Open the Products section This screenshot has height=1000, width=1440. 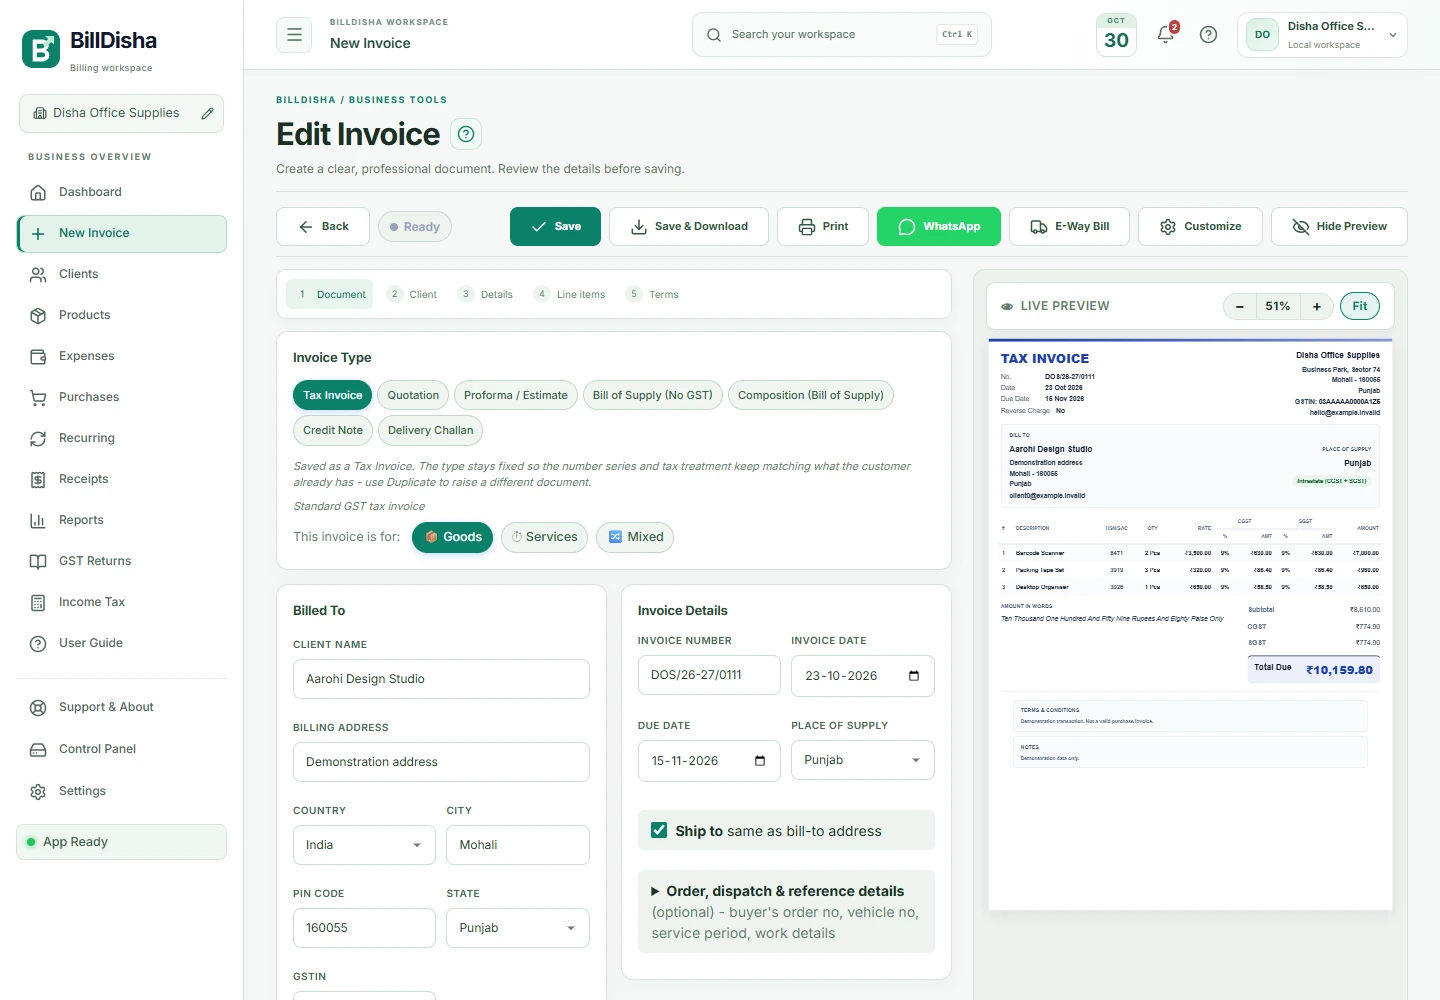122,315
